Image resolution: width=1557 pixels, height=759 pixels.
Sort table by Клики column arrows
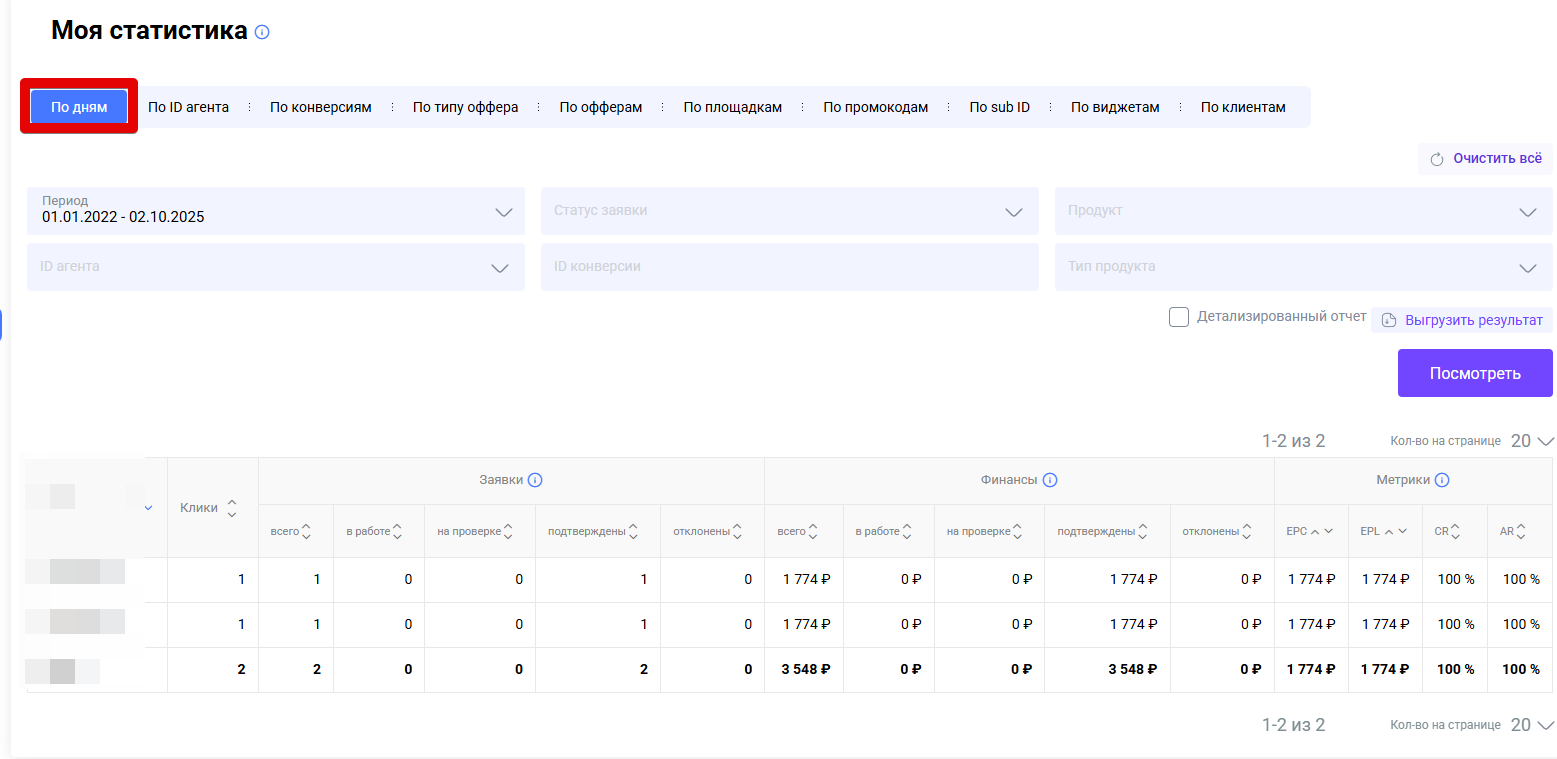point(232,508)
